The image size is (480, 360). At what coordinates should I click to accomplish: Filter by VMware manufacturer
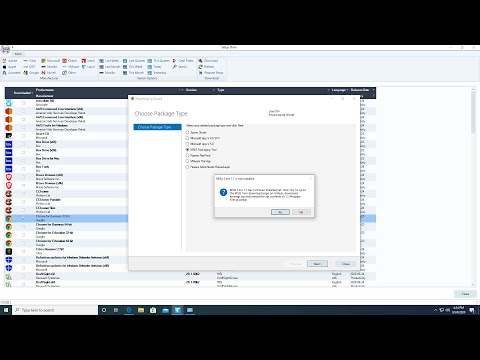(x=71, y=67)
